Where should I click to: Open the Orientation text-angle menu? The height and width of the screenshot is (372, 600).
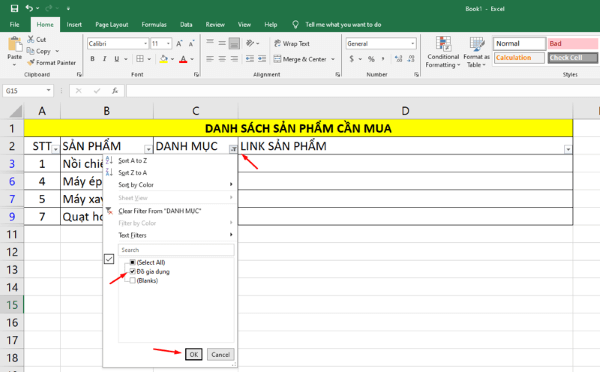tap(253, 43)
